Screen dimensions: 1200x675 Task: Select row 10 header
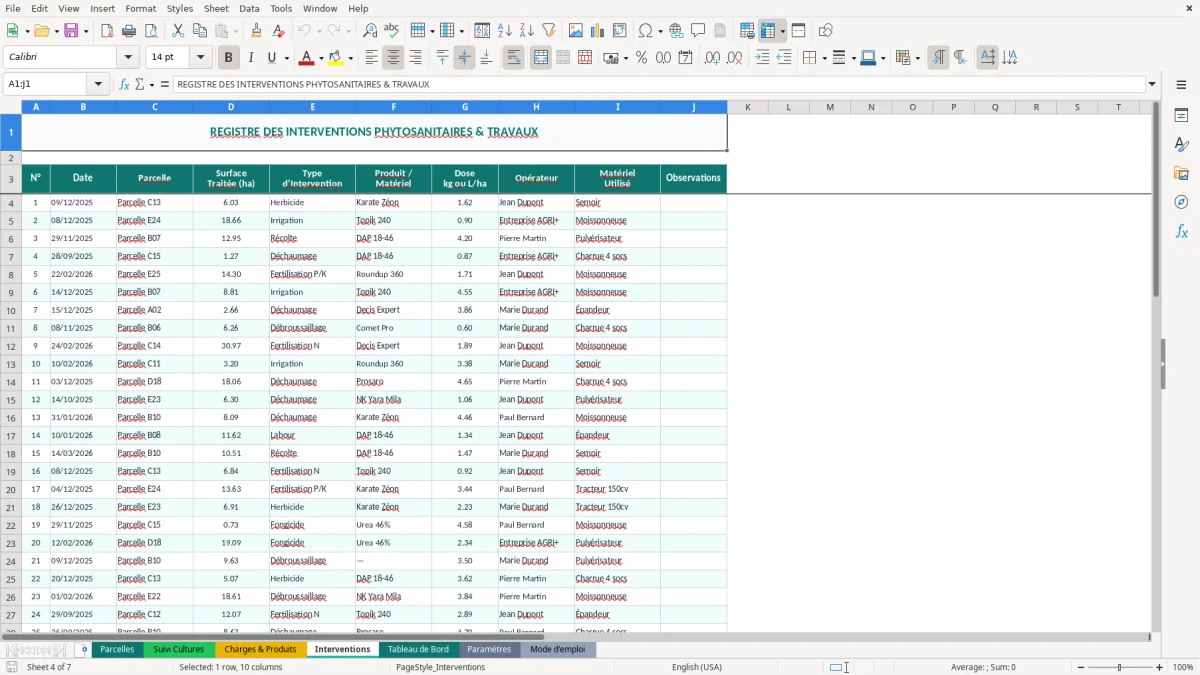pos(11,310)
